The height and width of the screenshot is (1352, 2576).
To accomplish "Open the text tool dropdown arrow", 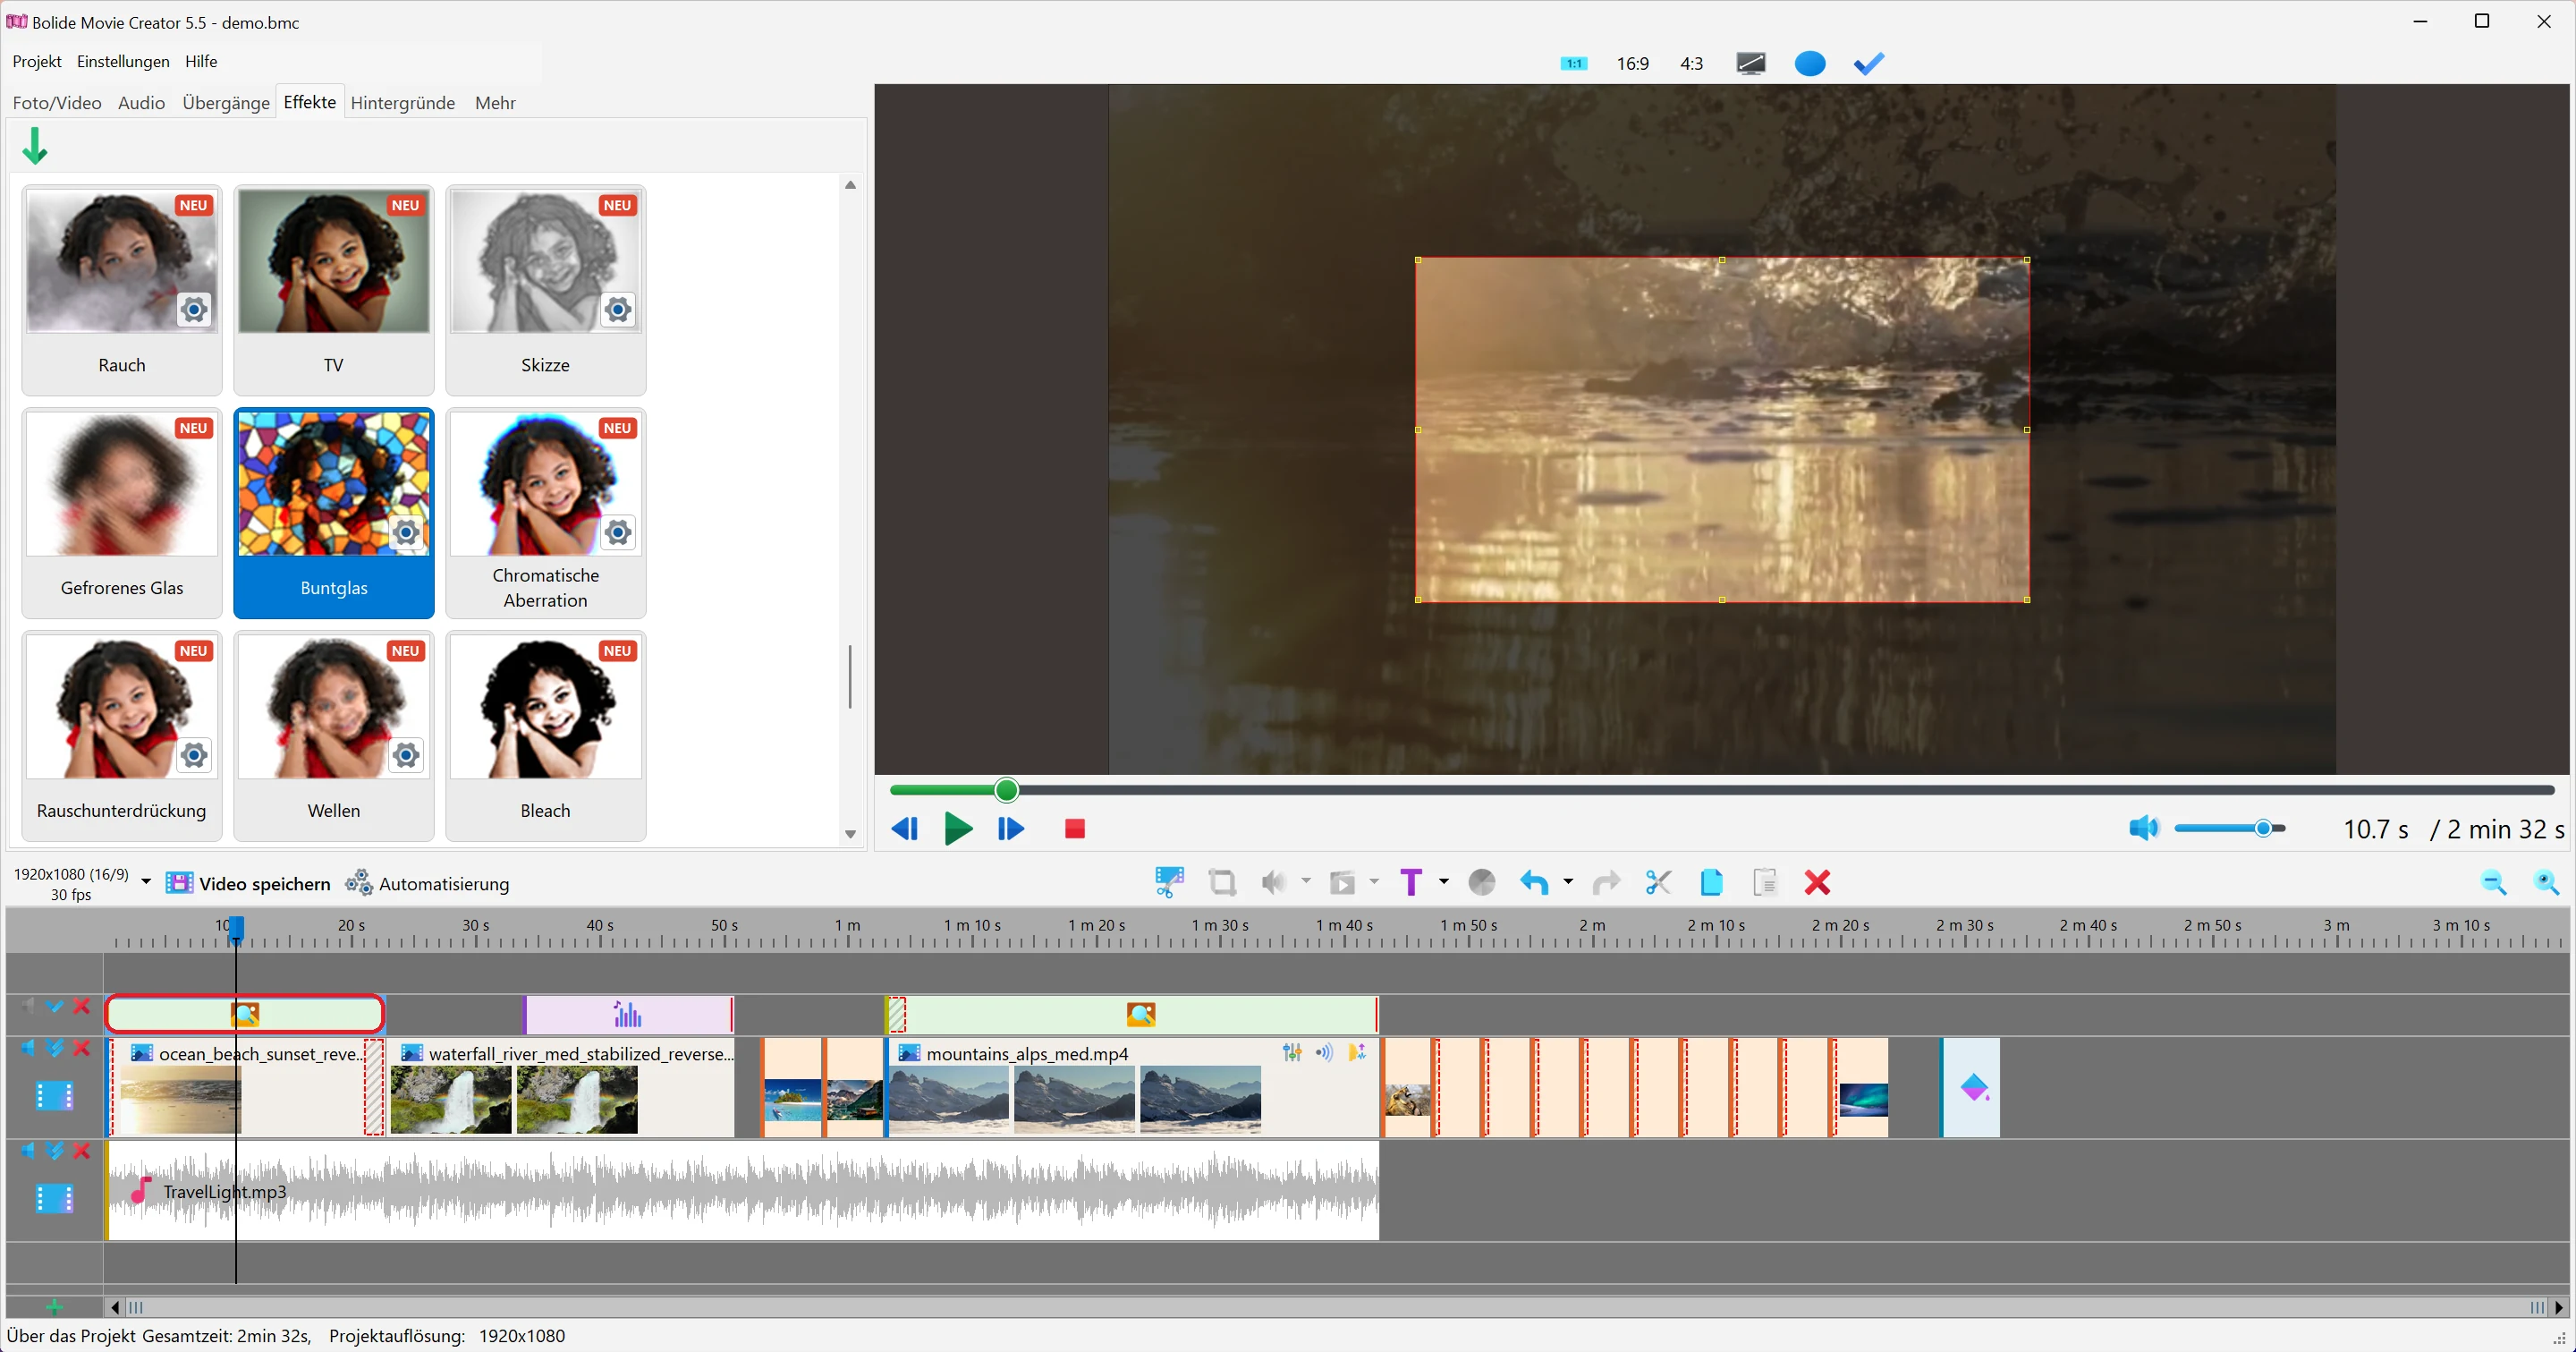I will tap(1444, 881).
